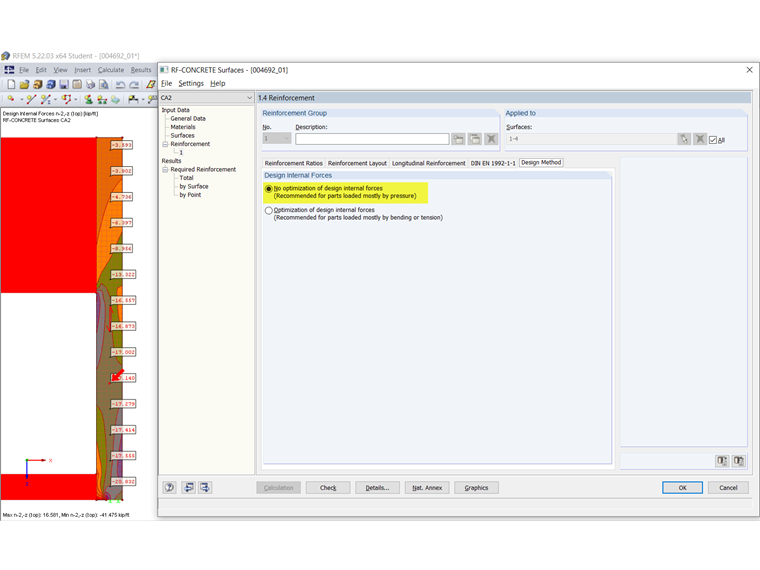Toggle the All surfaces checkbox

point(712,140)
